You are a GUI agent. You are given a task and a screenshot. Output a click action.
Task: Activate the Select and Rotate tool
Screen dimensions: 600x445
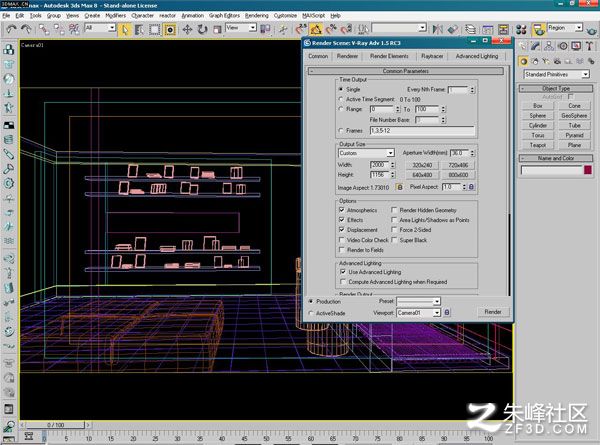pos(202,29)
